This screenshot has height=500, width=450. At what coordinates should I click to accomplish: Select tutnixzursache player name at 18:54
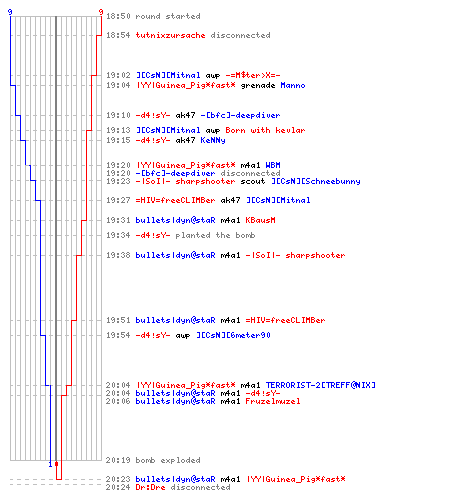click(x=170, y=35)
